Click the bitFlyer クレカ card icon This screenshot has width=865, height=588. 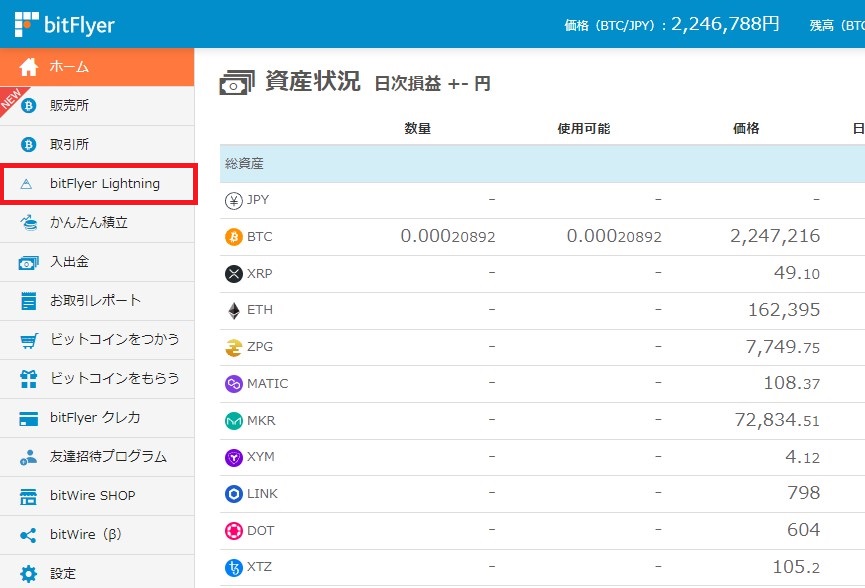tap(28, 419)
